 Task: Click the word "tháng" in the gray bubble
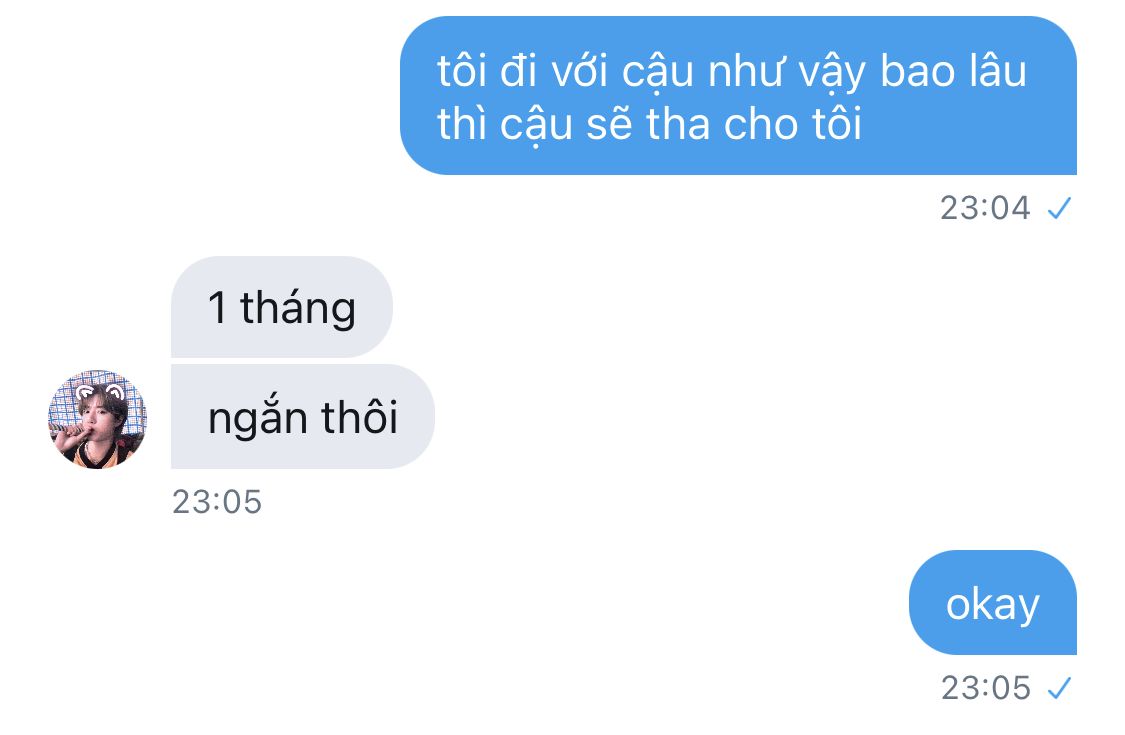298,309
